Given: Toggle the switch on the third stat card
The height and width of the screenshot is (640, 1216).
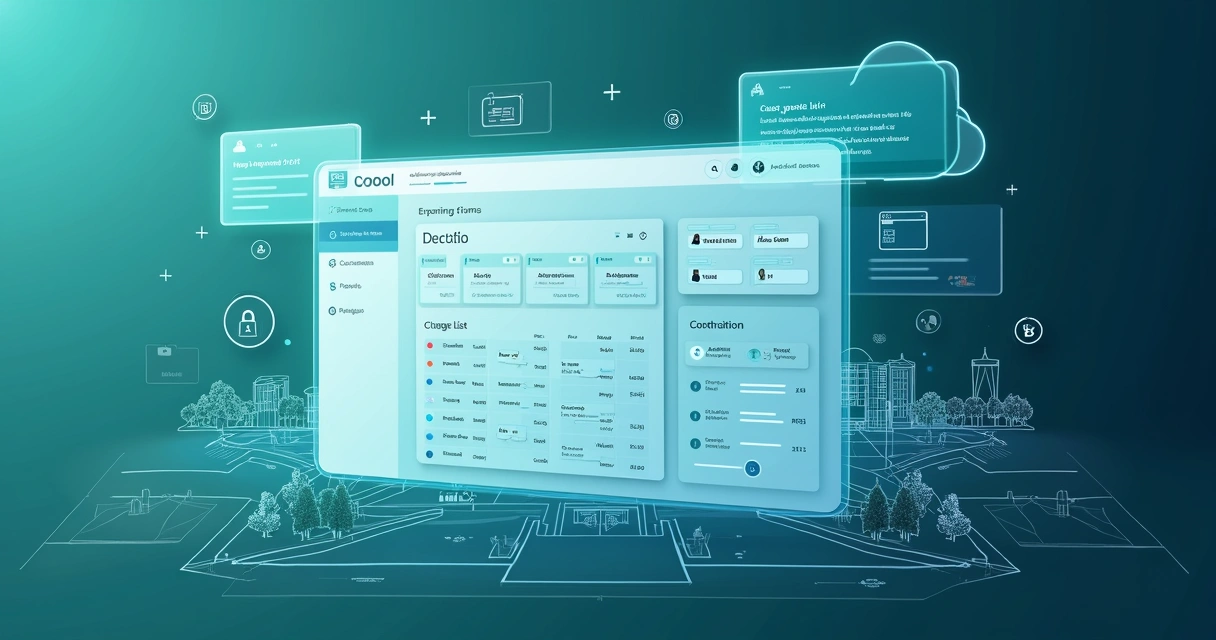Looking at the screenshot, I should pyautogui.click(x=575, y=260).
